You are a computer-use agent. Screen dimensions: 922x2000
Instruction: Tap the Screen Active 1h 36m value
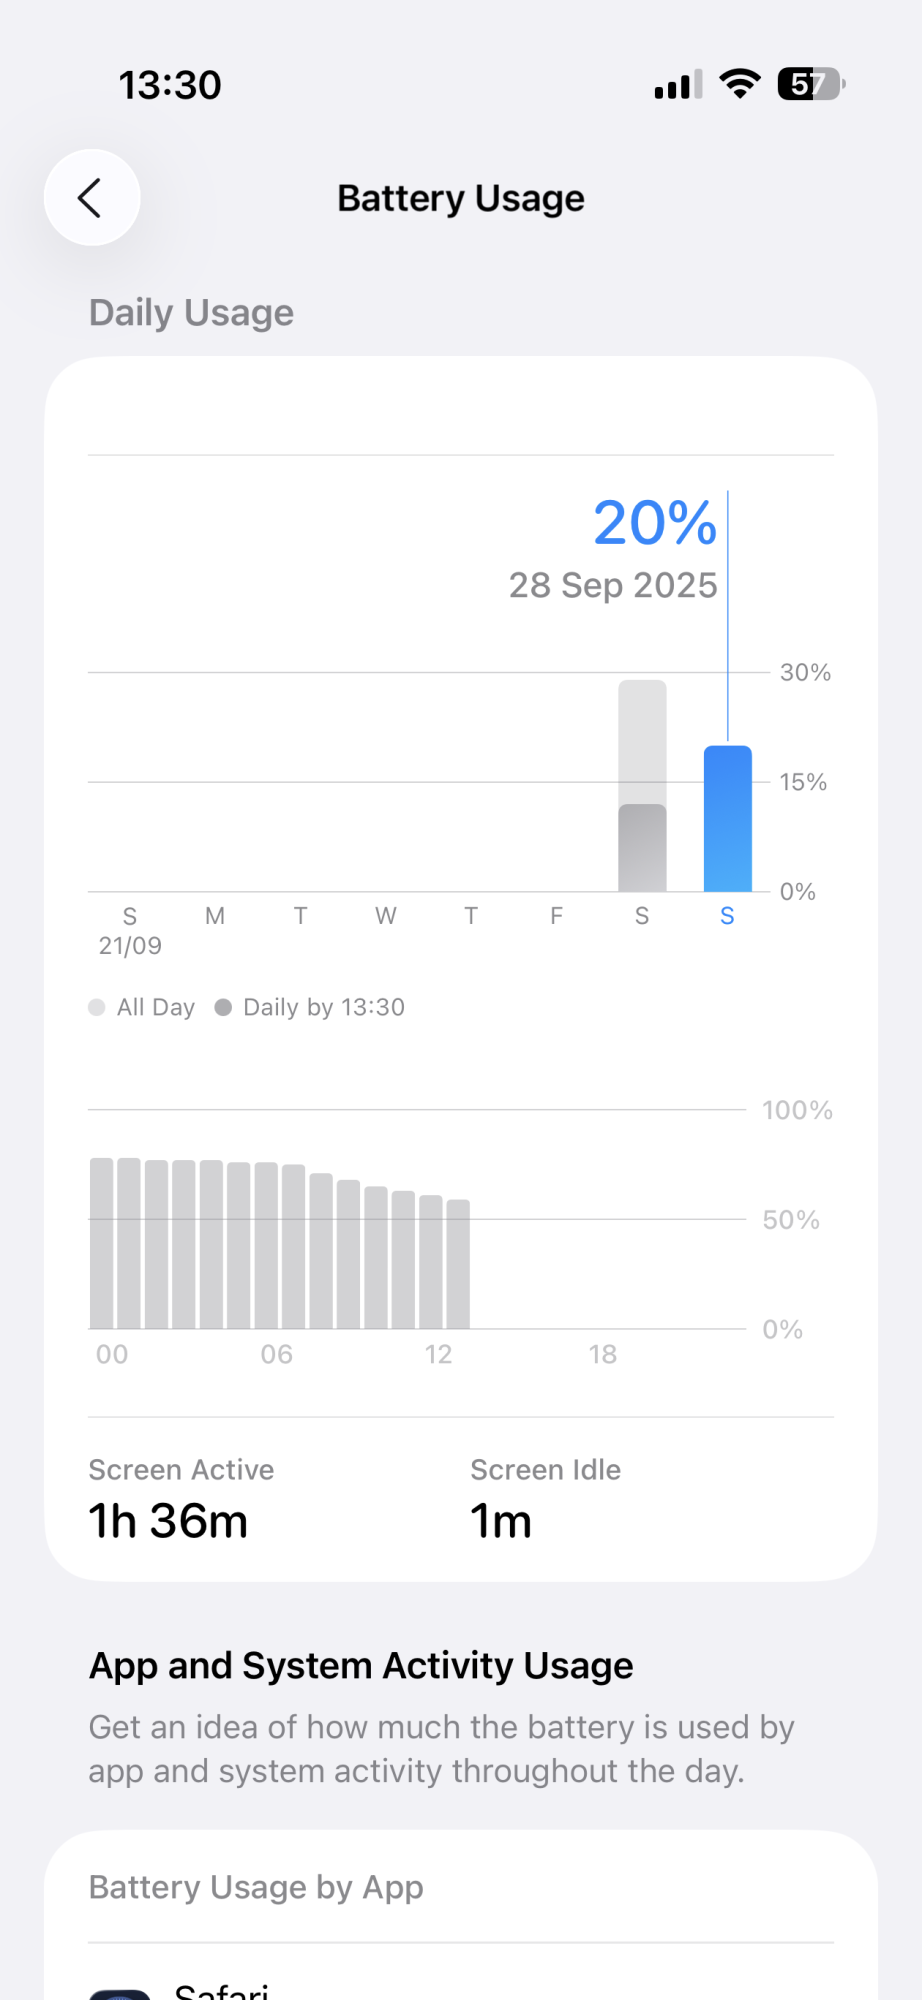[x=168, y=1521]
